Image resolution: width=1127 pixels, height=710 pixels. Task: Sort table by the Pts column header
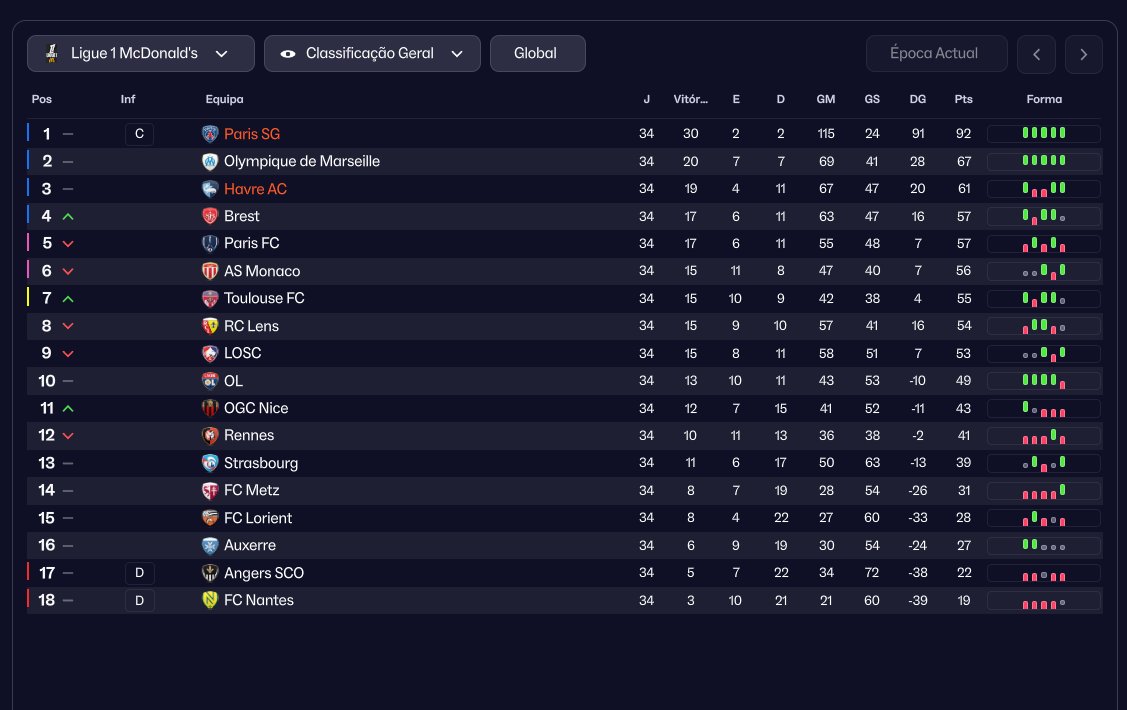pyautogui.click(x=963, y=100)
